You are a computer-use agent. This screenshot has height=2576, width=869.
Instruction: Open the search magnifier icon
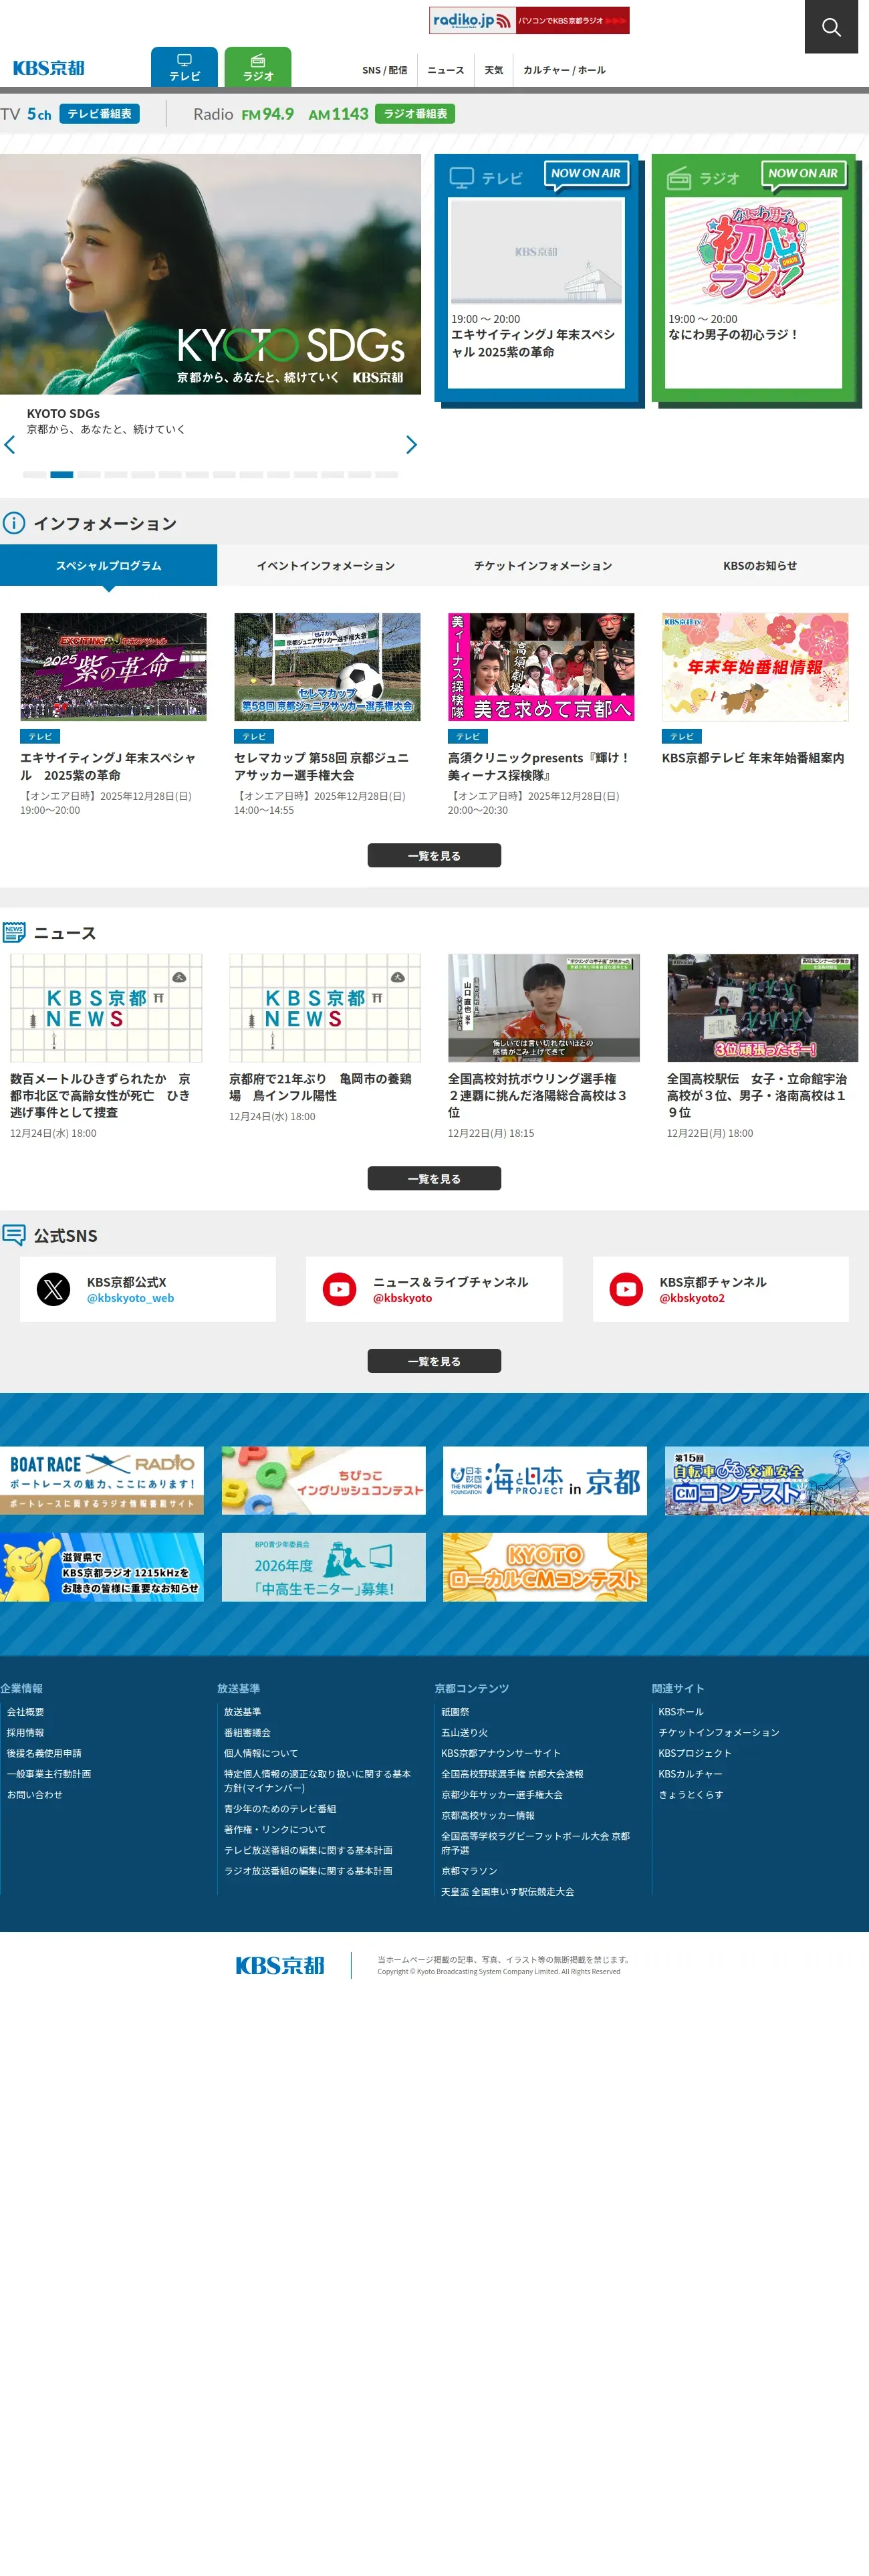click(831, 27)
